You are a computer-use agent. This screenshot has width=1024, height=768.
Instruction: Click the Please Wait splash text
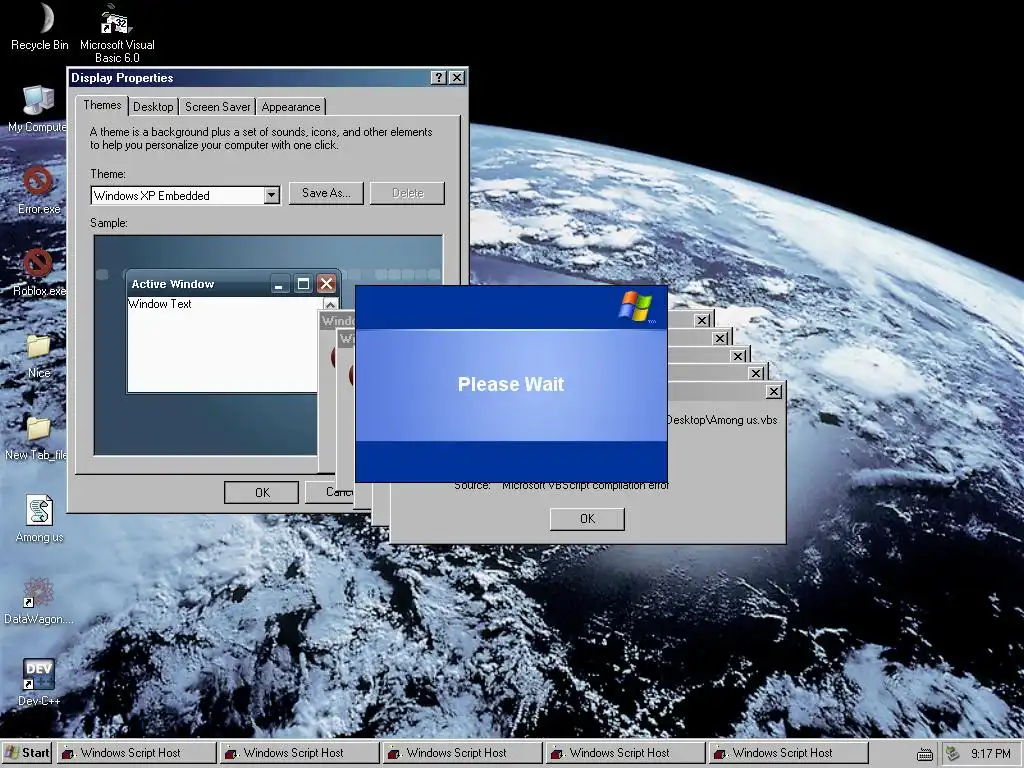[x=511, y=384]
